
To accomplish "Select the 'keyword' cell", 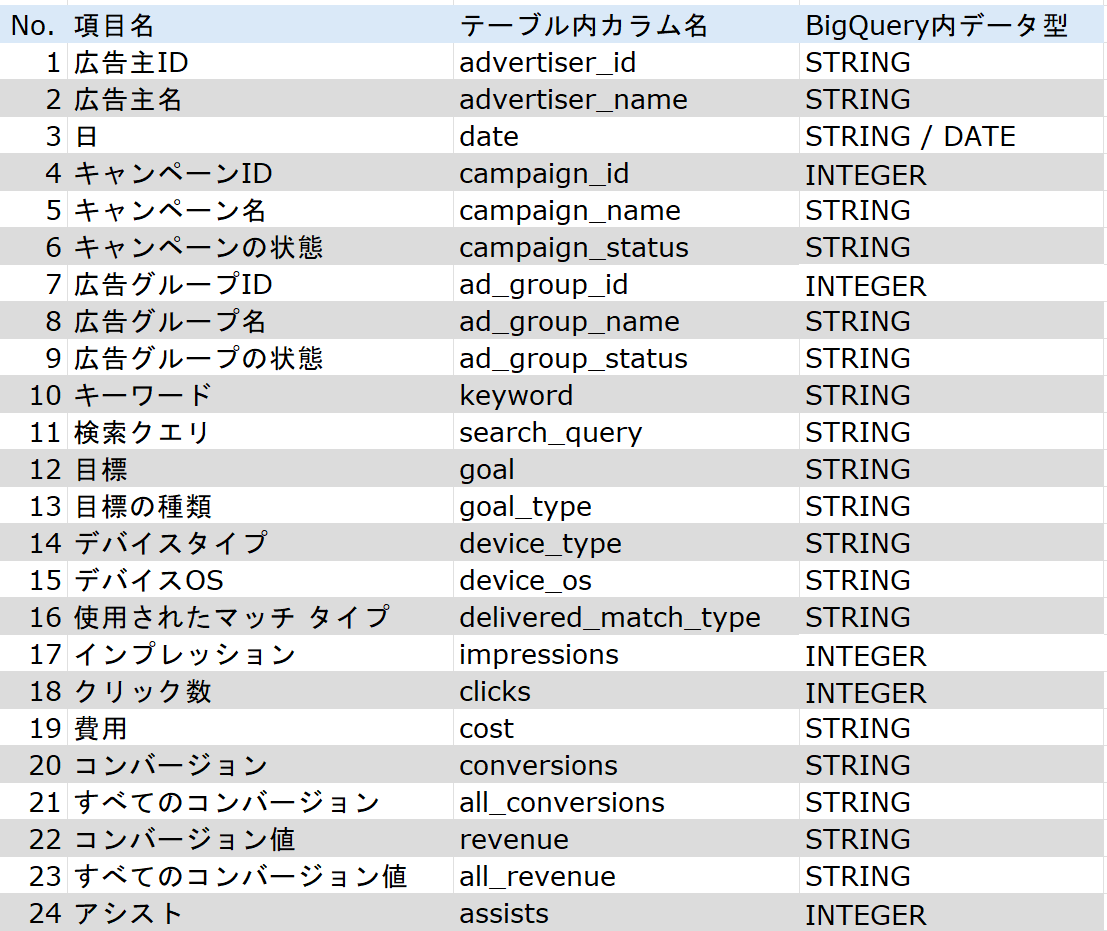I will pyautogui.click(x=626, y=395).
